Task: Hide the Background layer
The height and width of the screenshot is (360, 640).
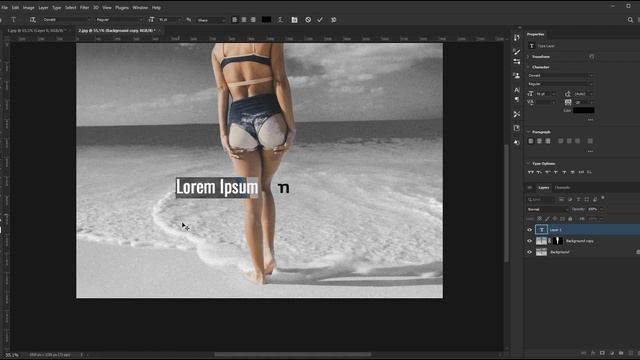Action: [529, 252]
